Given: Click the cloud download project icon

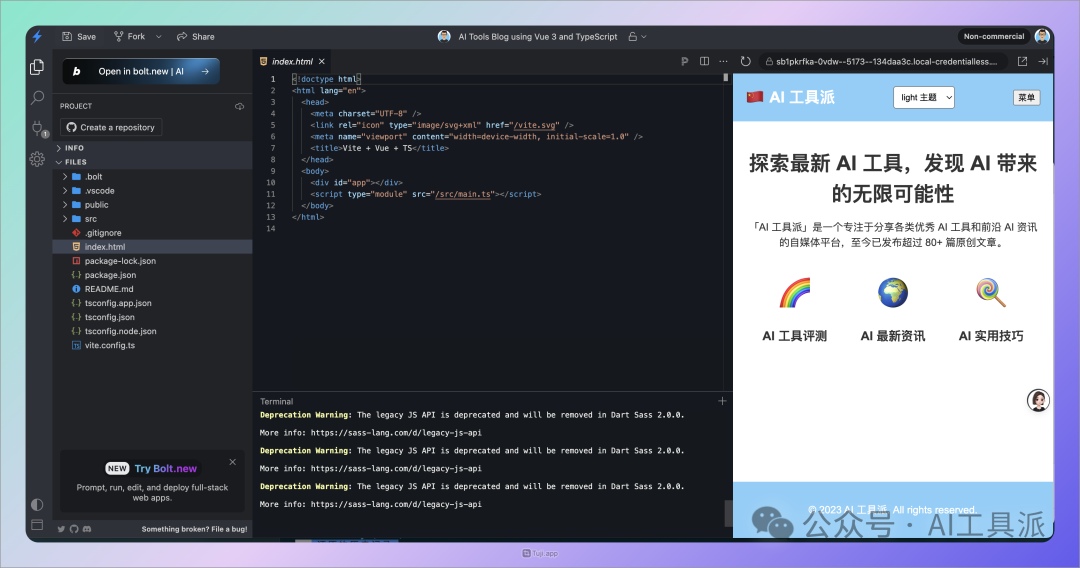Looking at the screenshot, I should [240, 106].
